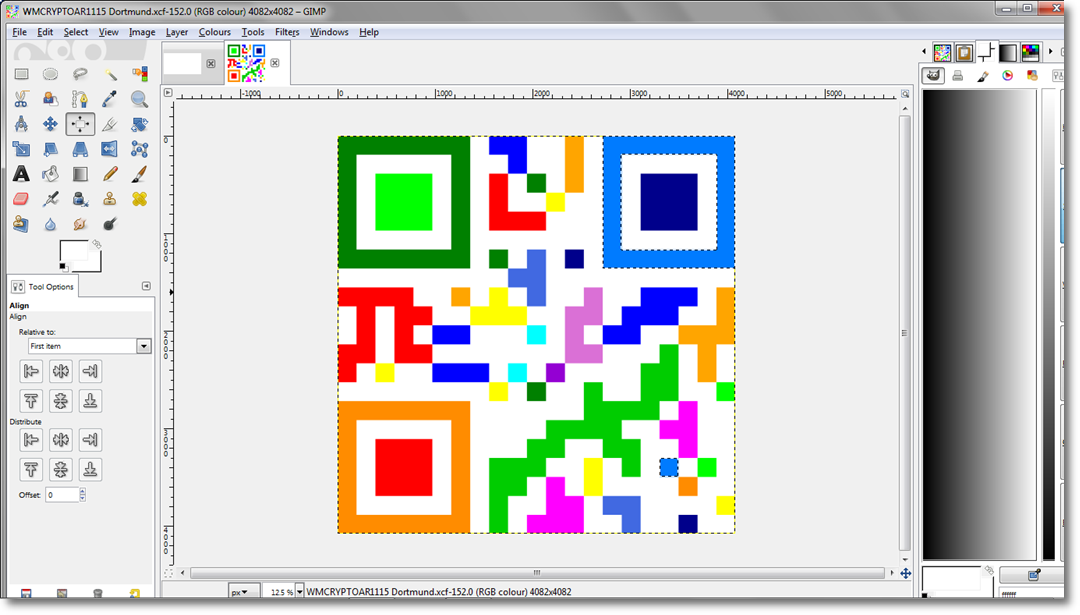Image resolution: width=1080 pixels, height=615 pixels.
Task: Select the Eraser tool
Action: coord(21,199)
